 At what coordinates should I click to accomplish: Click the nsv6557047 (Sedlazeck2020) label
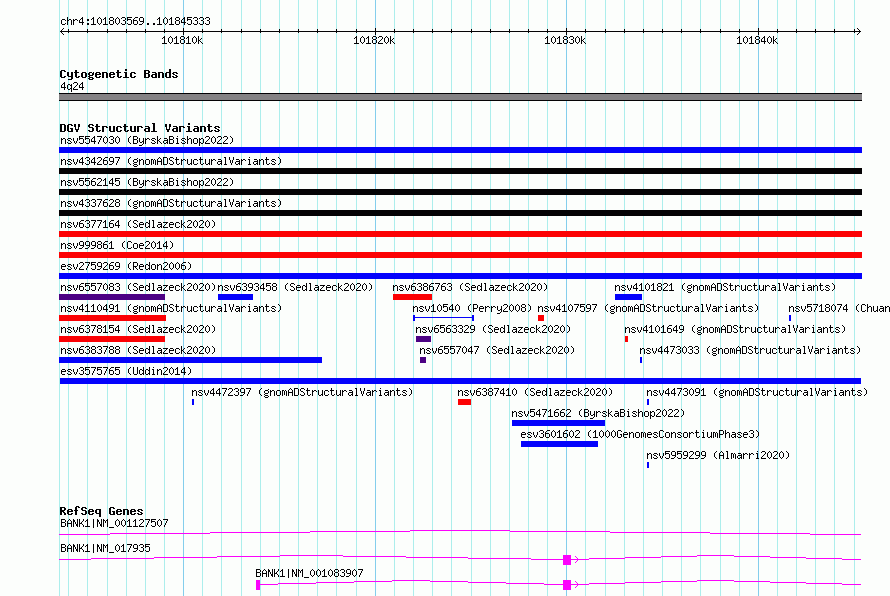[497, 350]
